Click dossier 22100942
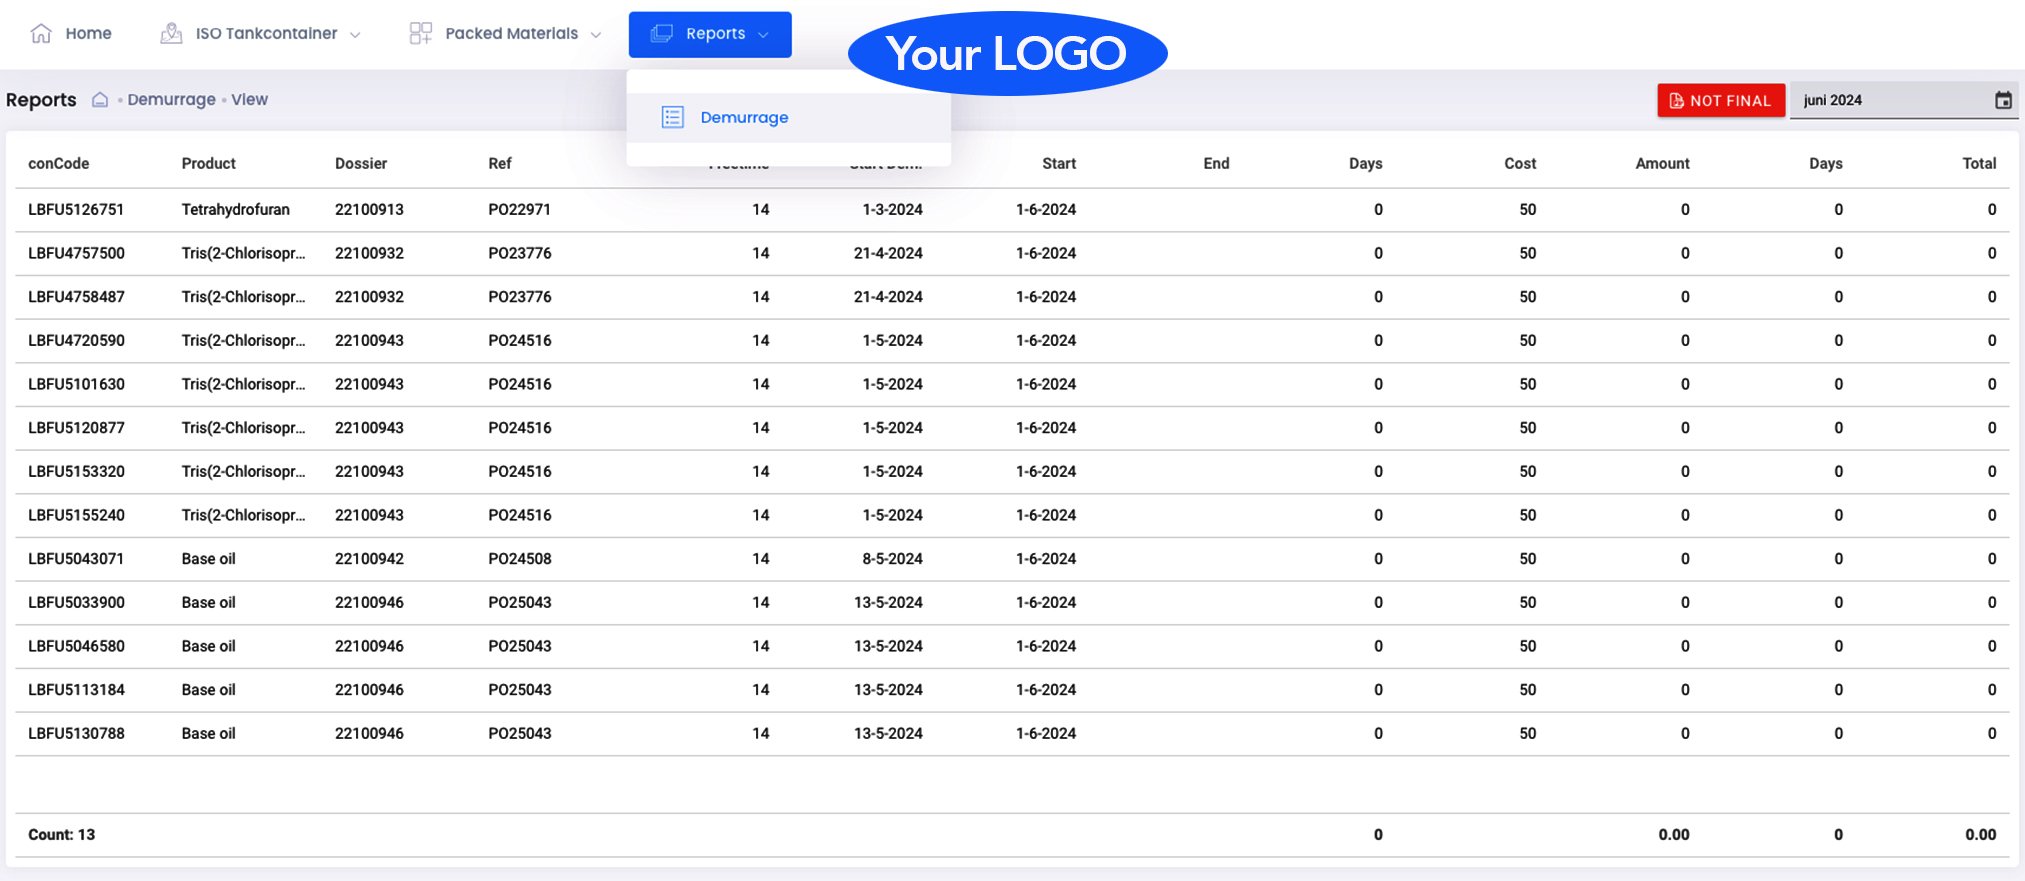This screenshot has height=881, width=2025. tap(369, 559)
